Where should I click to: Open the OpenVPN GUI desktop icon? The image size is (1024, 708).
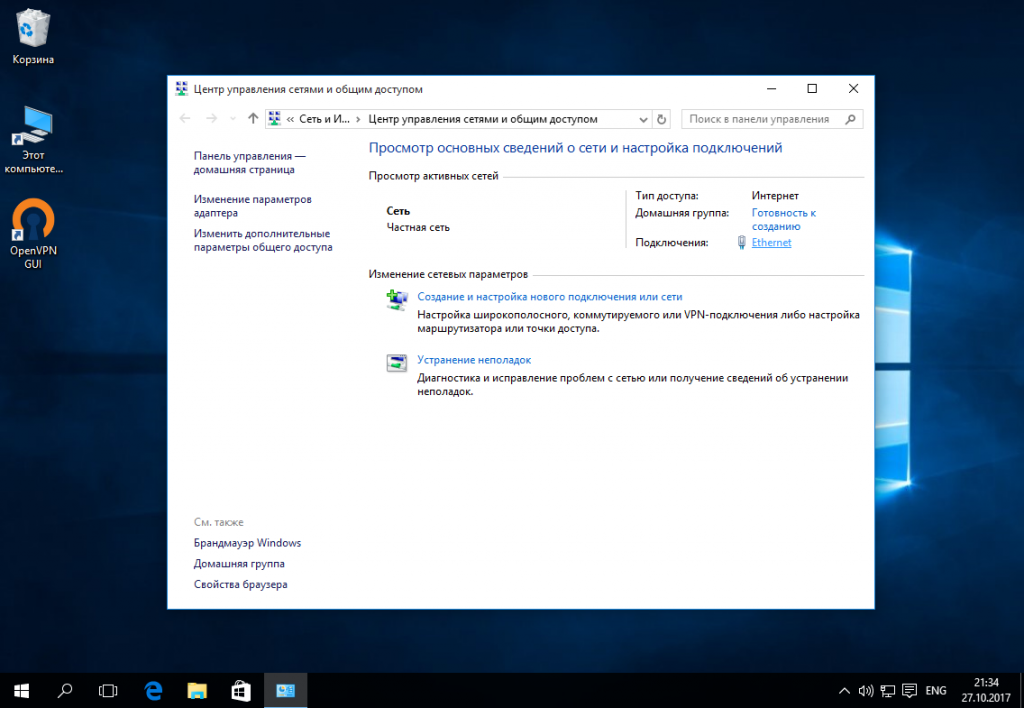[33, 233]
